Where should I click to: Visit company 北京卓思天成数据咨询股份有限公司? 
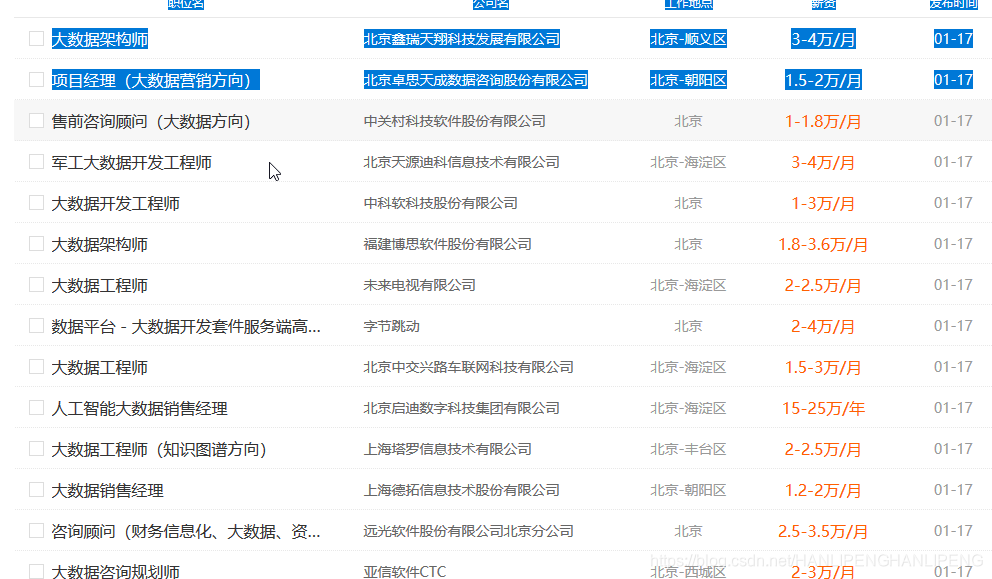pyautogui.click(x=476, y=80)
